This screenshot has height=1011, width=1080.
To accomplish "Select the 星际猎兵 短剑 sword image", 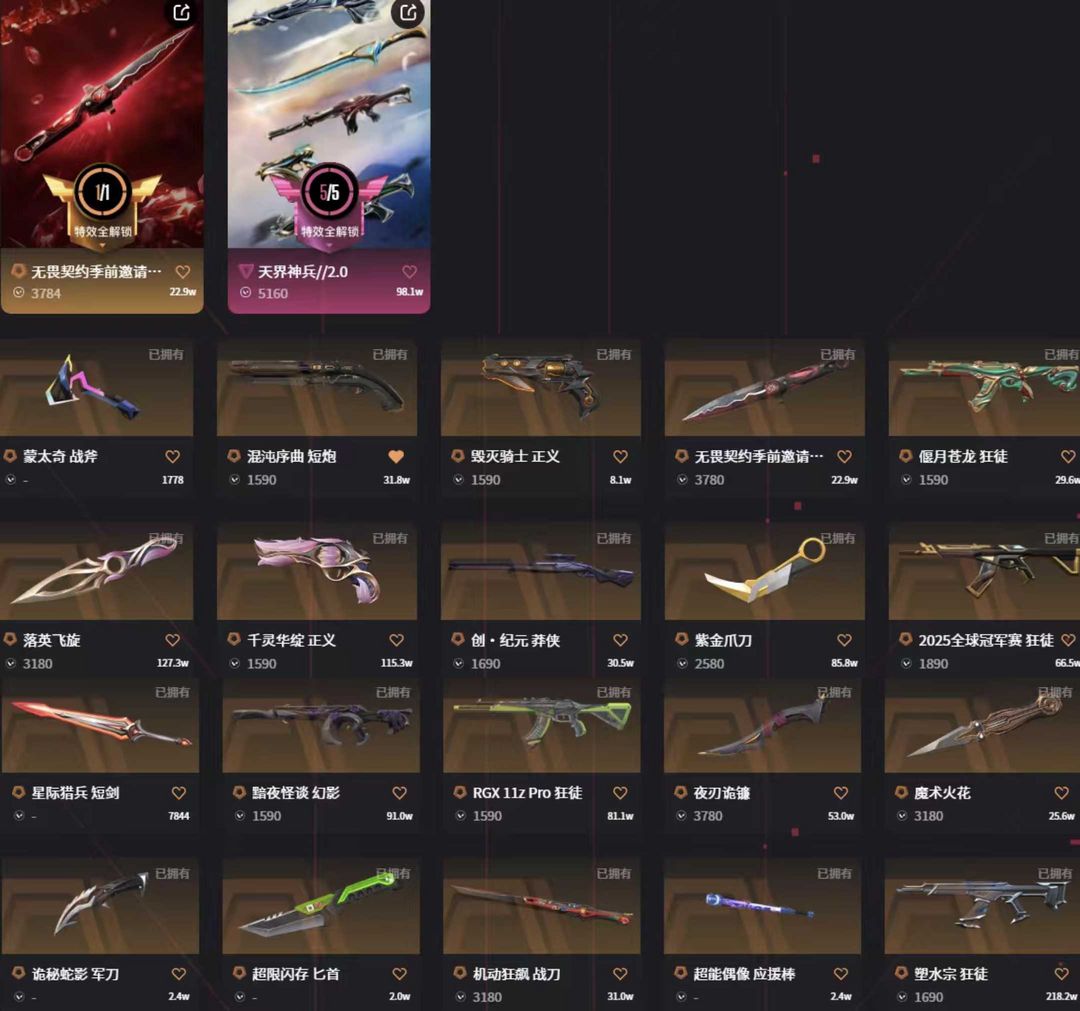I will click(x=101, y=726).
